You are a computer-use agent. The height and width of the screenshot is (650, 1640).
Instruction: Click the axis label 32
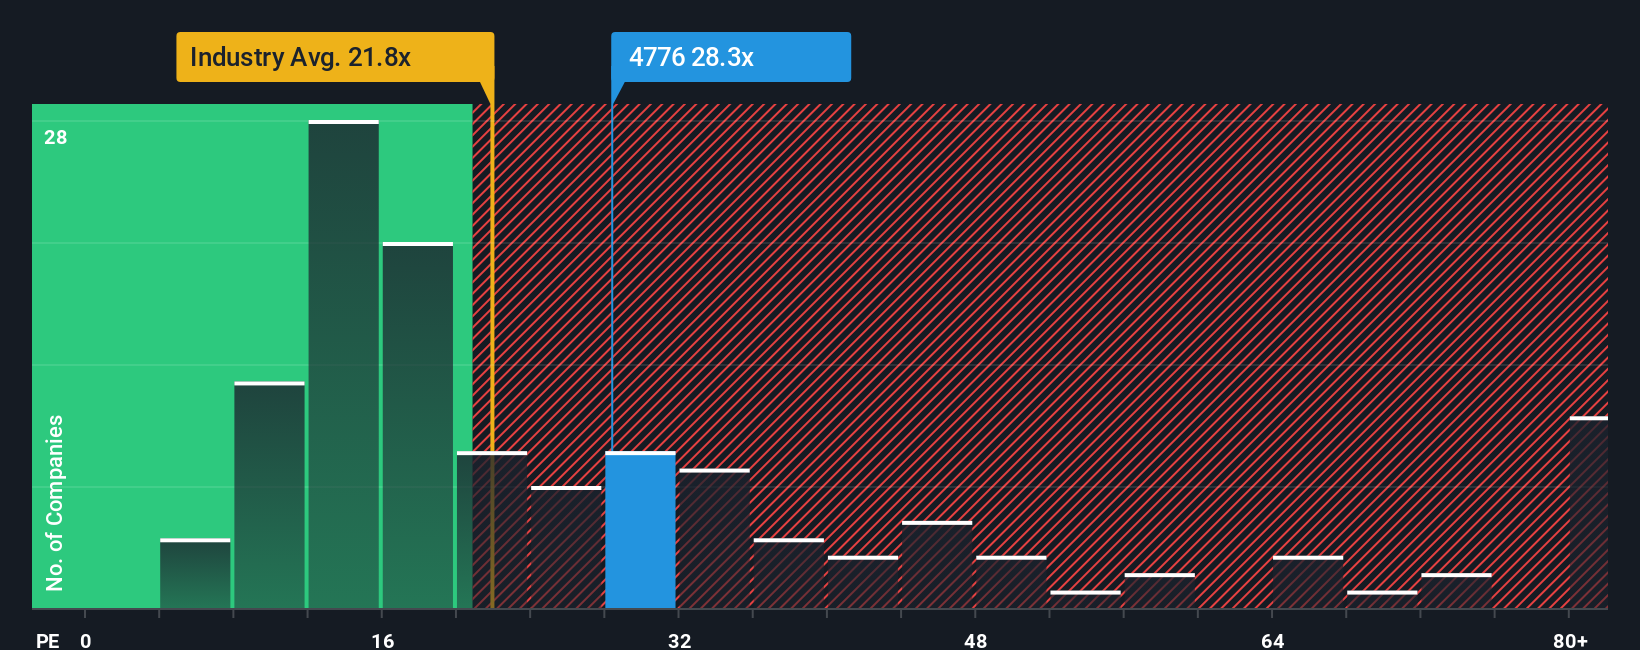coord(679,640)
